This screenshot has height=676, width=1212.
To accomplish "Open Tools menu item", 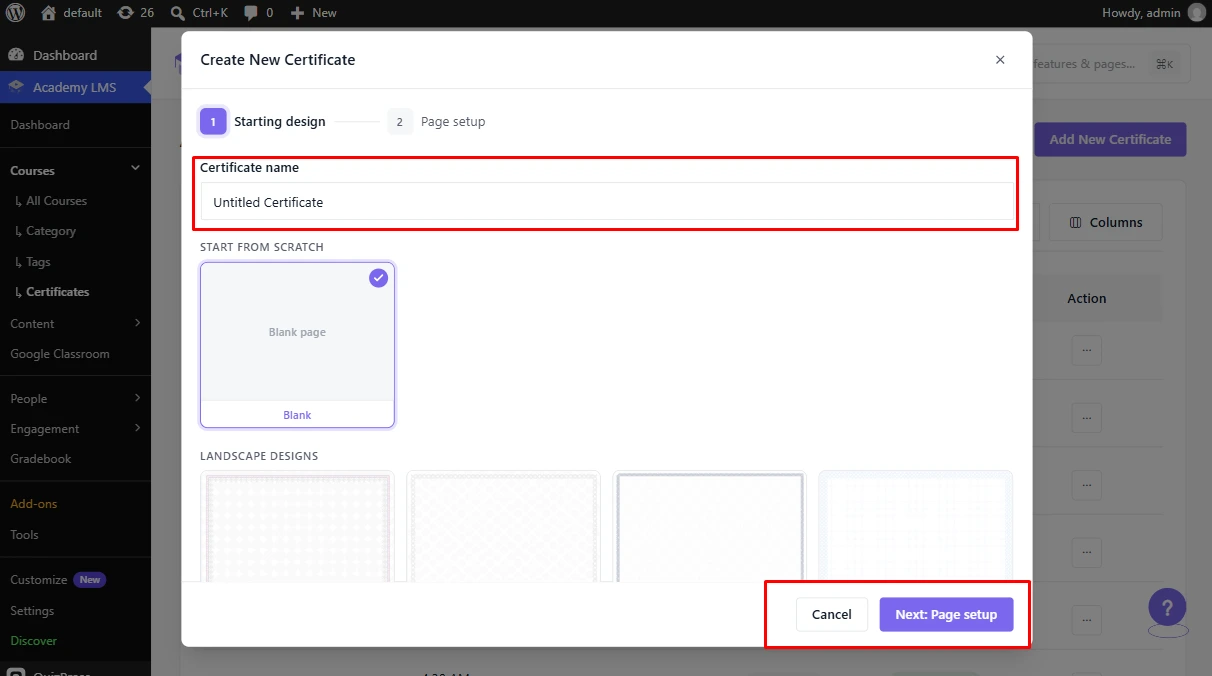I will tap(24, 534).
